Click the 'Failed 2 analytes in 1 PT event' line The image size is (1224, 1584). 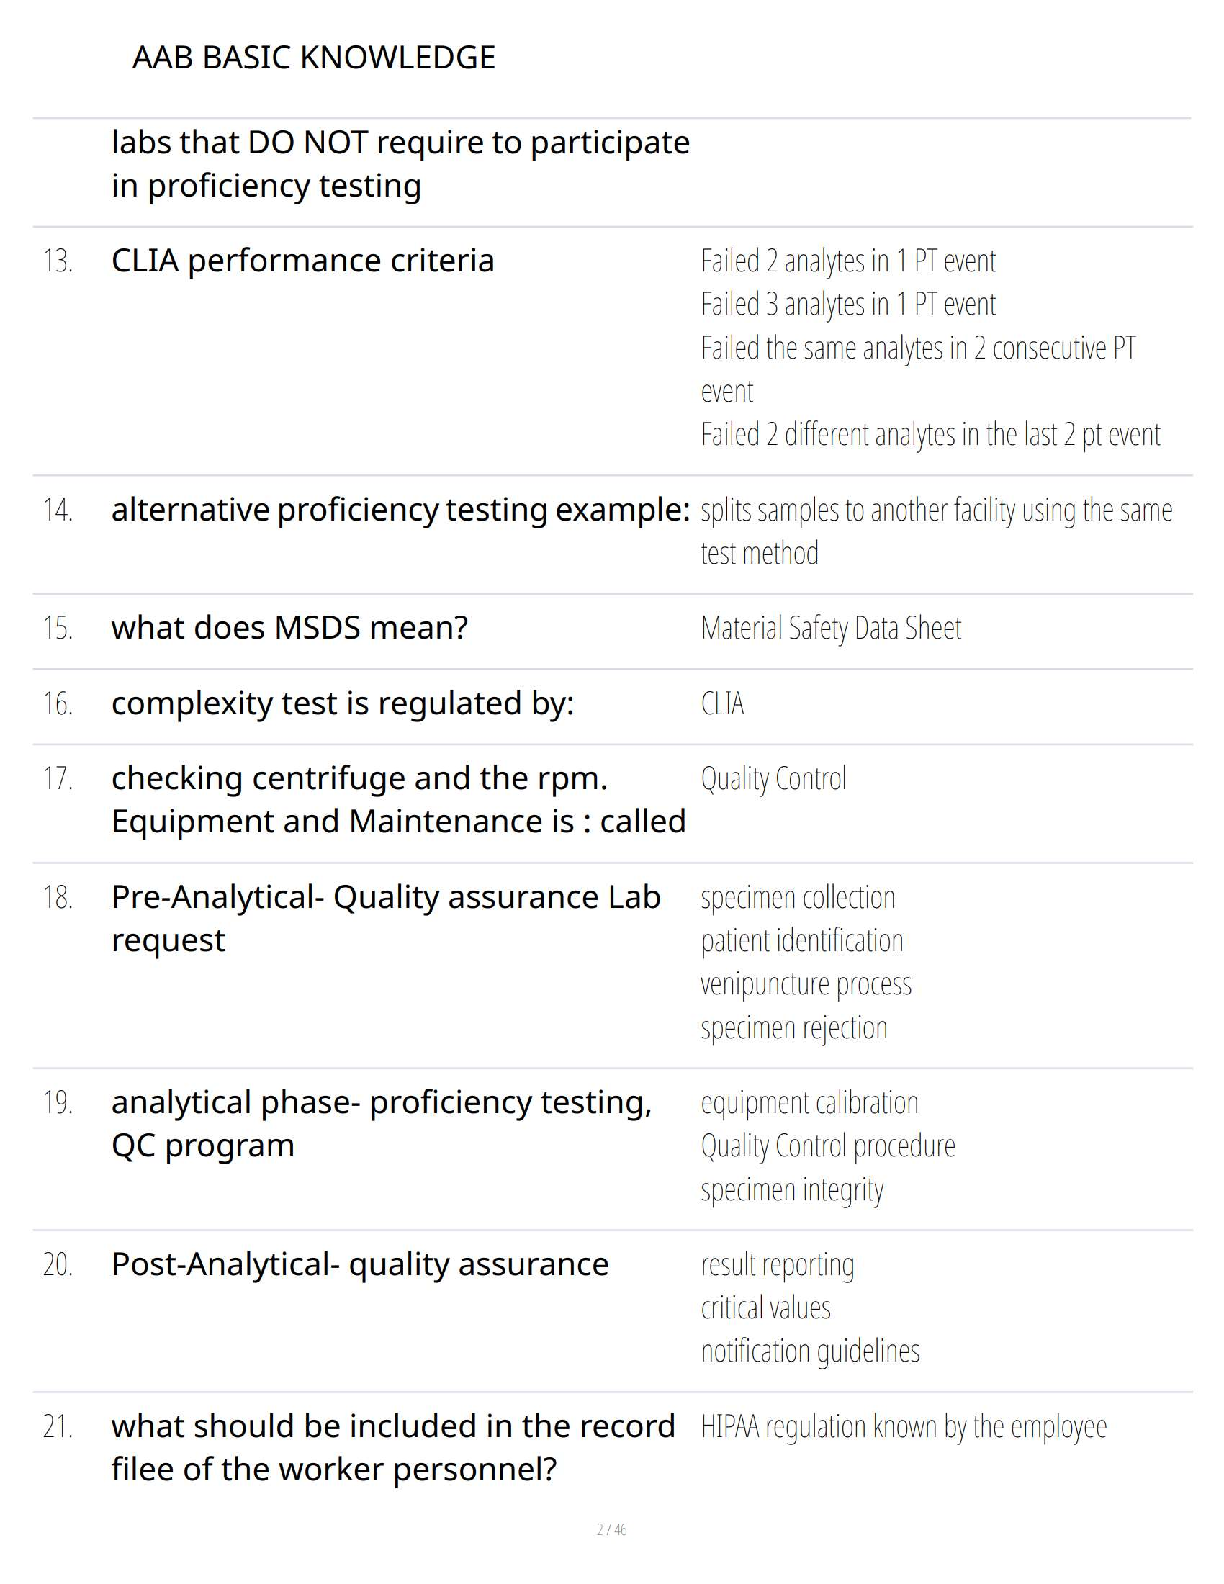848,261
